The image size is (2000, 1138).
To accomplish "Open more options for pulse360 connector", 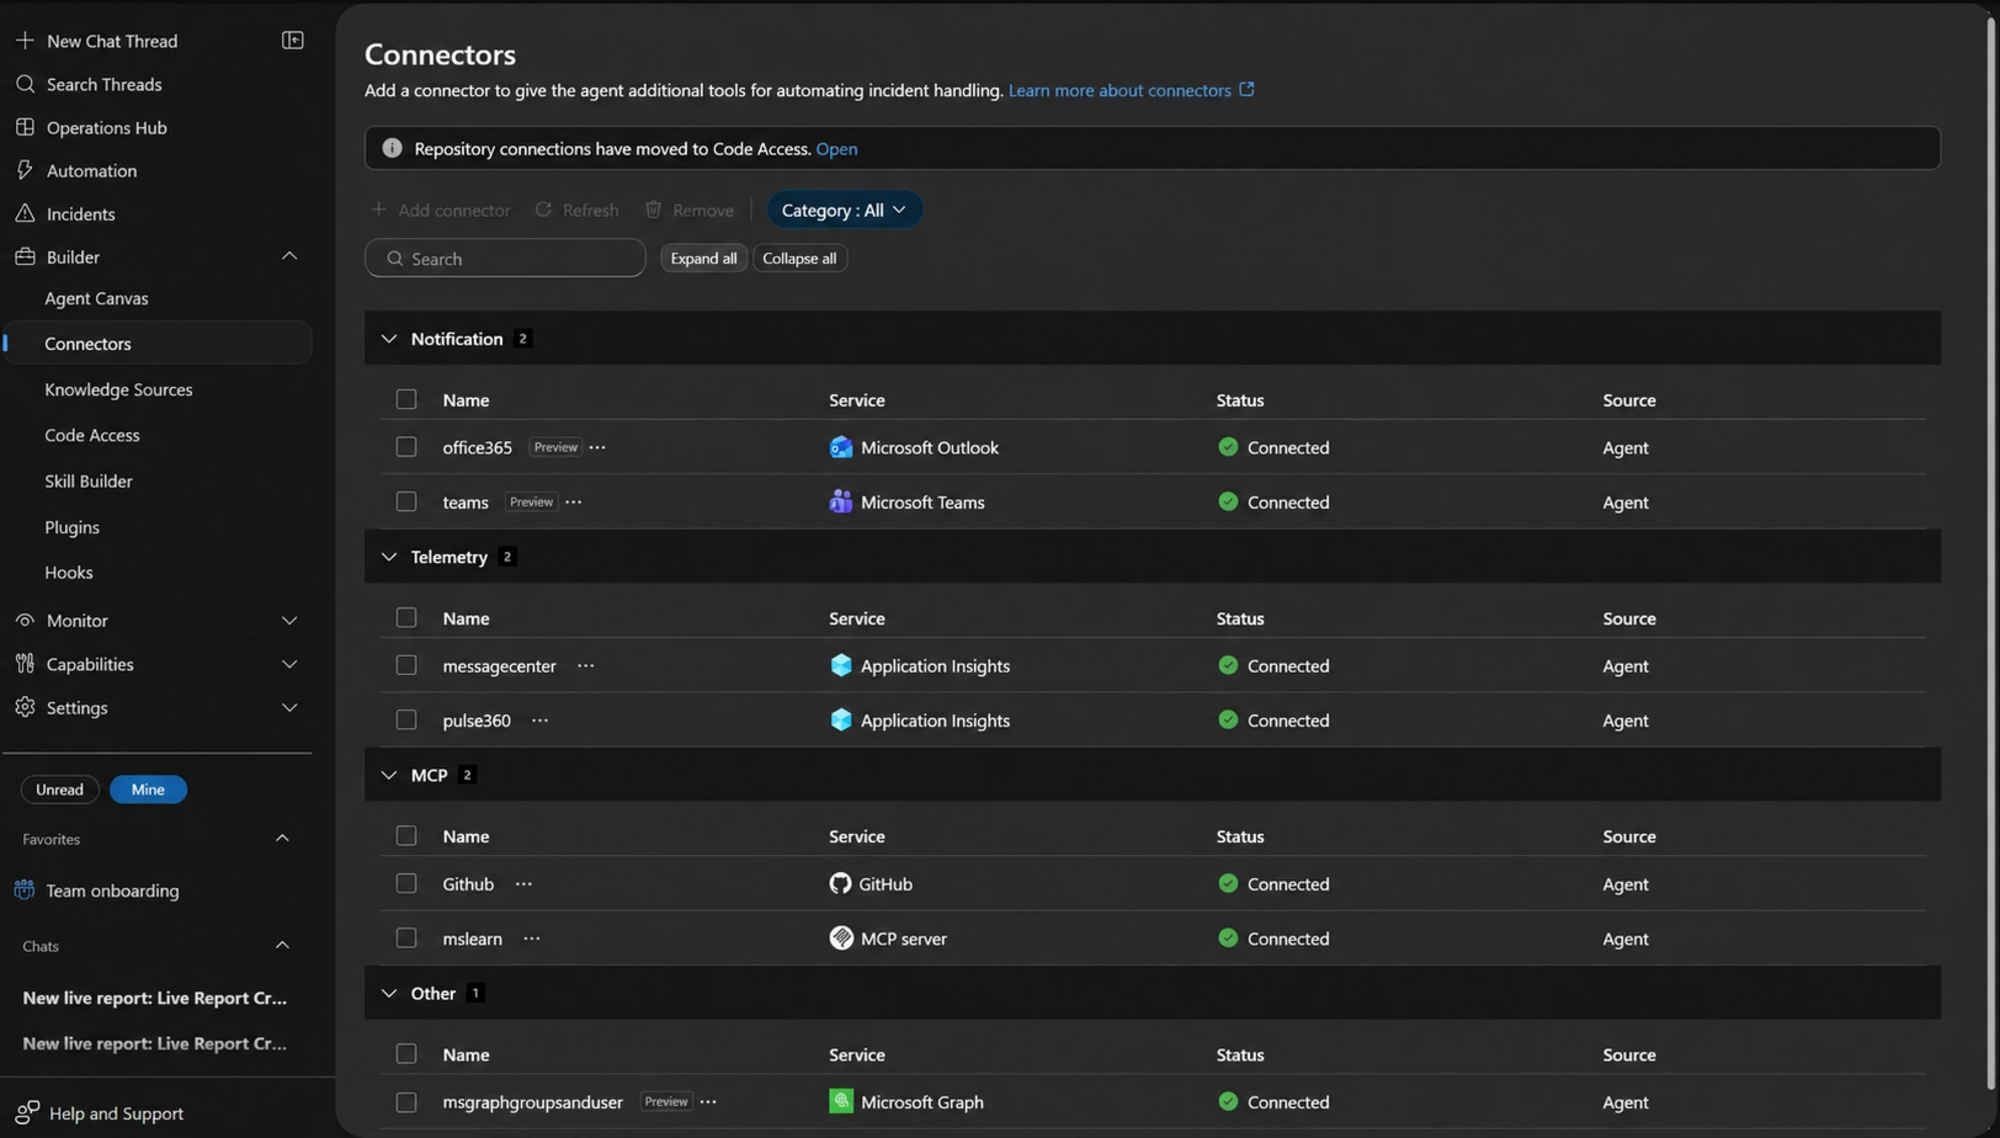I will [539, 720].
